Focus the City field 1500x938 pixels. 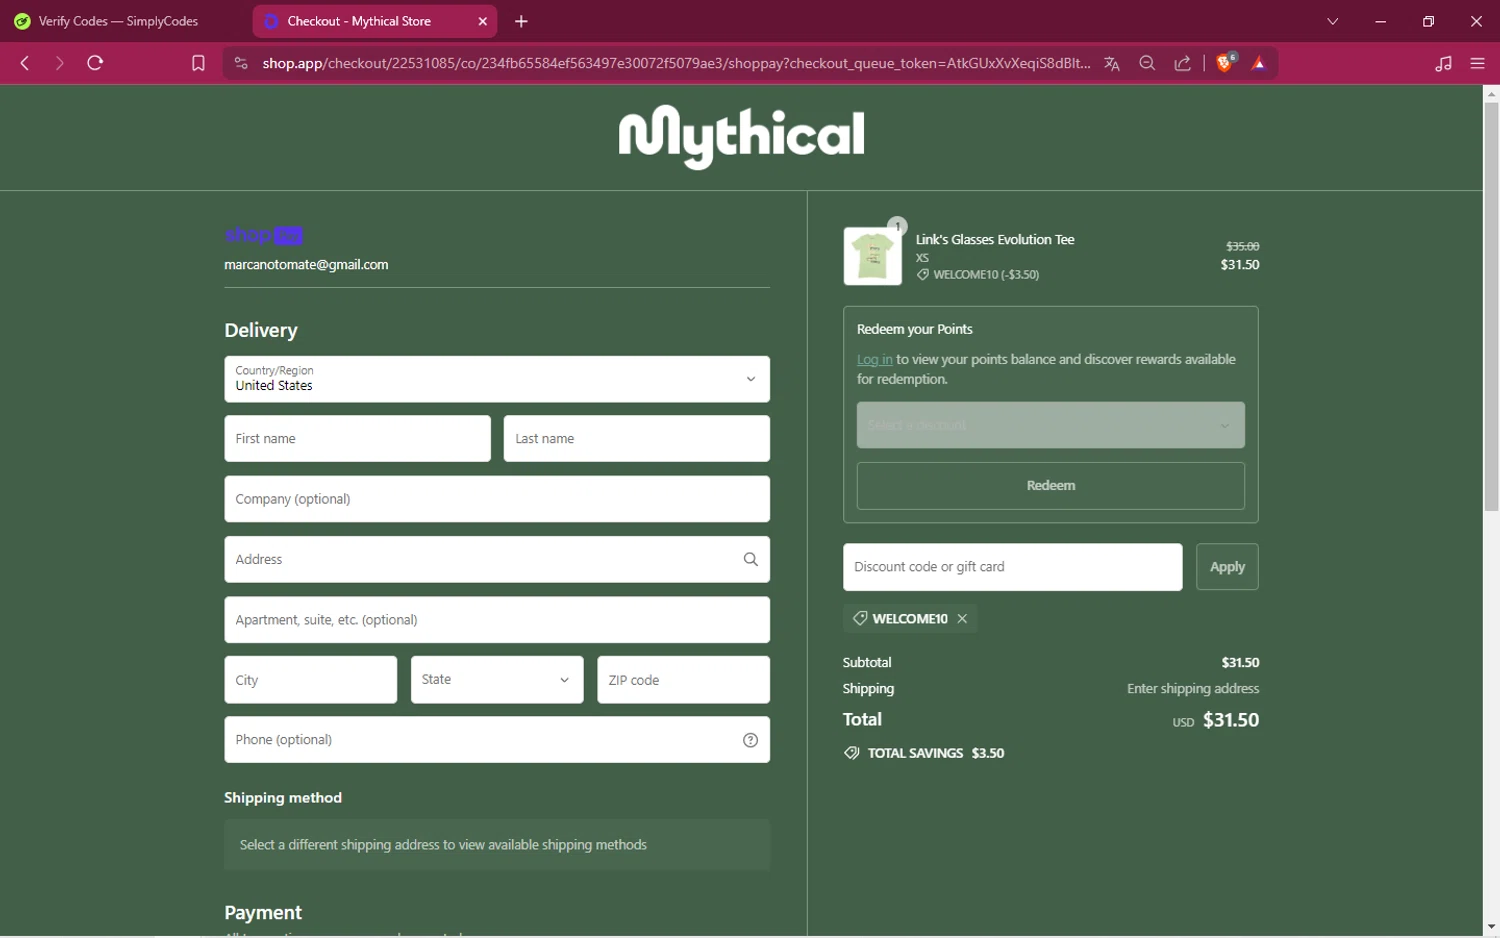[x=311, y=680]
